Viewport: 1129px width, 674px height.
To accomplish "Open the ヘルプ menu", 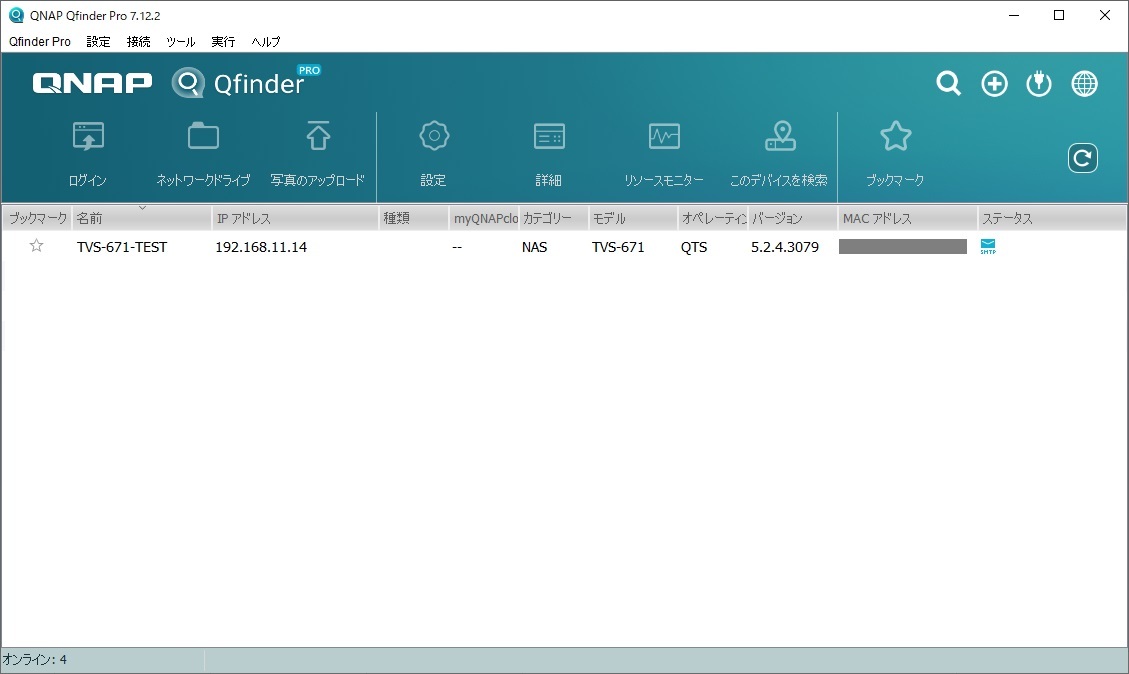I will [x=266, y=42].
